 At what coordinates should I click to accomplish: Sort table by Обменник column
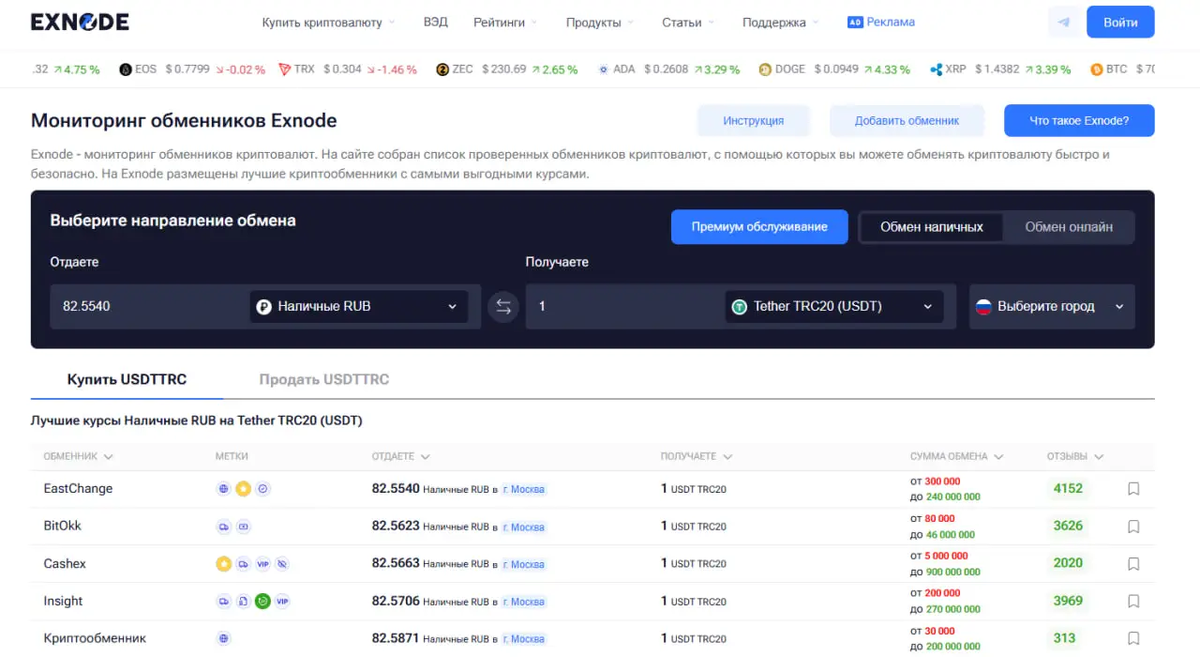[x=78, y=456]
